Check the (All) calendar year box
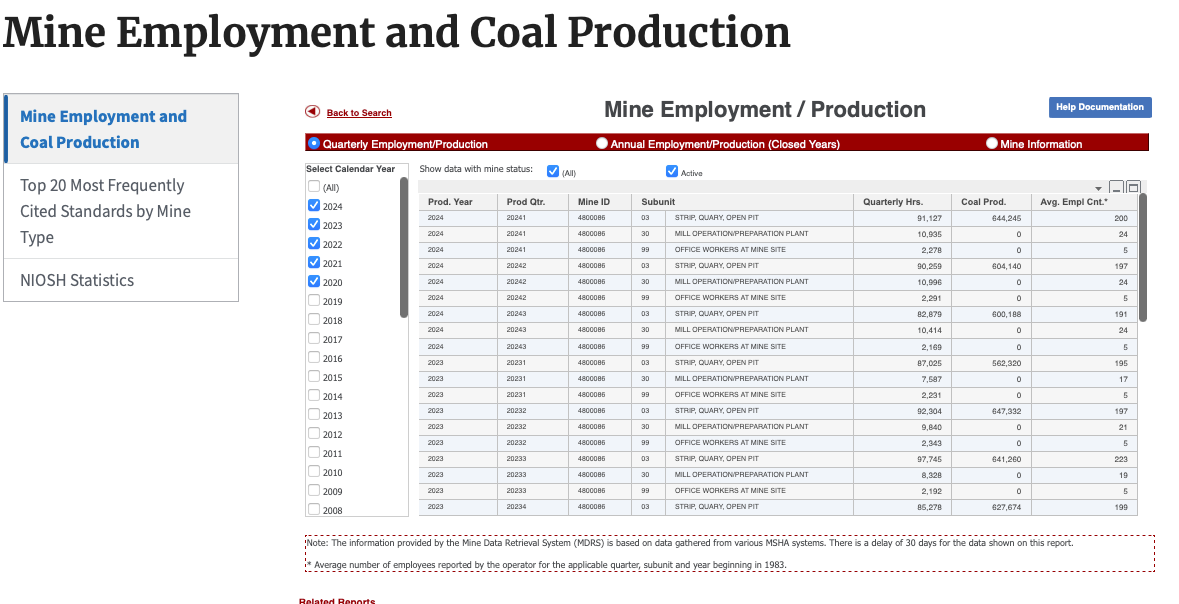This screenshot has width=1179, height=604. coord(314,186)
